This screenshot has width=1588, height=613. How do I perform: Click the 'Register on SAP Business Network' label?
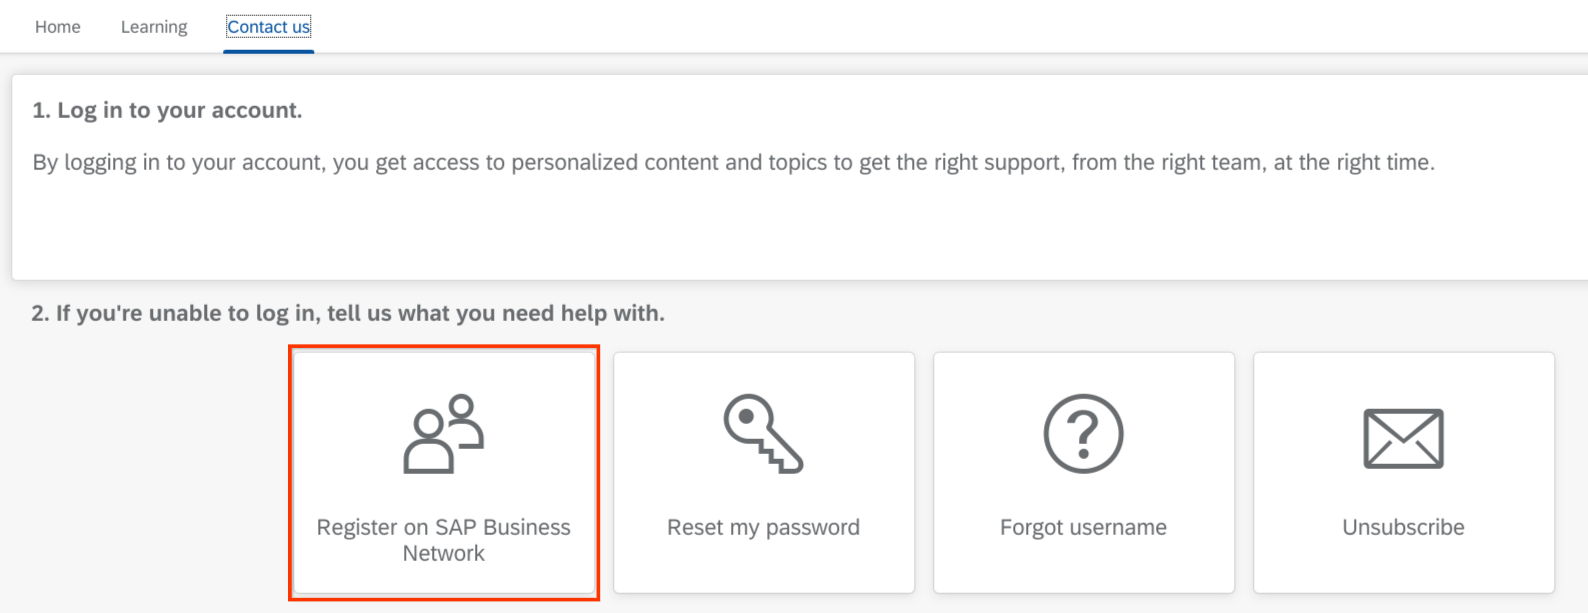click(x=444, y=540)
